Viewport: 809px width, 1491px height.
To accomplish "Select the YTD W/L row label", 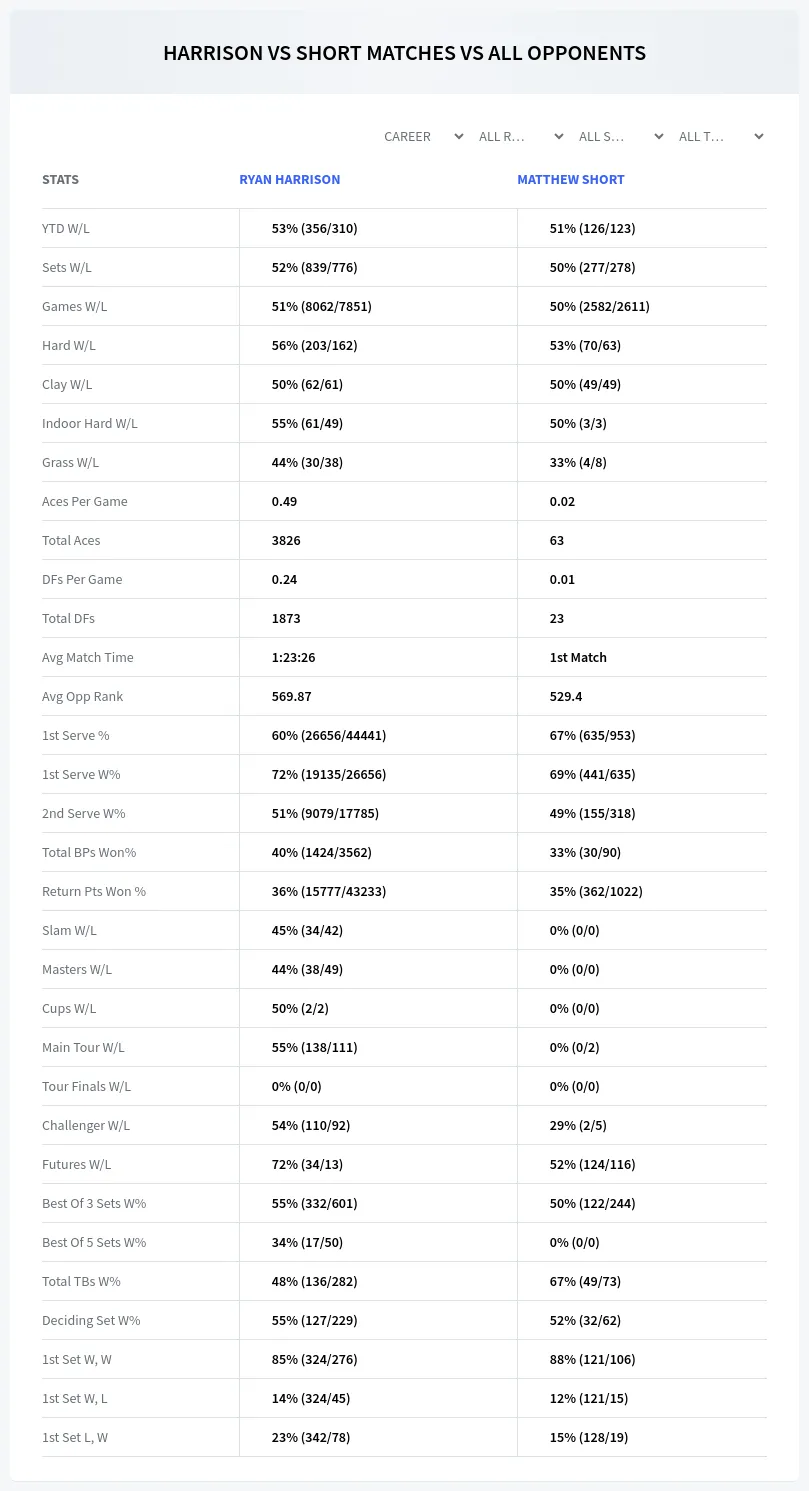I will coord(66,228).
